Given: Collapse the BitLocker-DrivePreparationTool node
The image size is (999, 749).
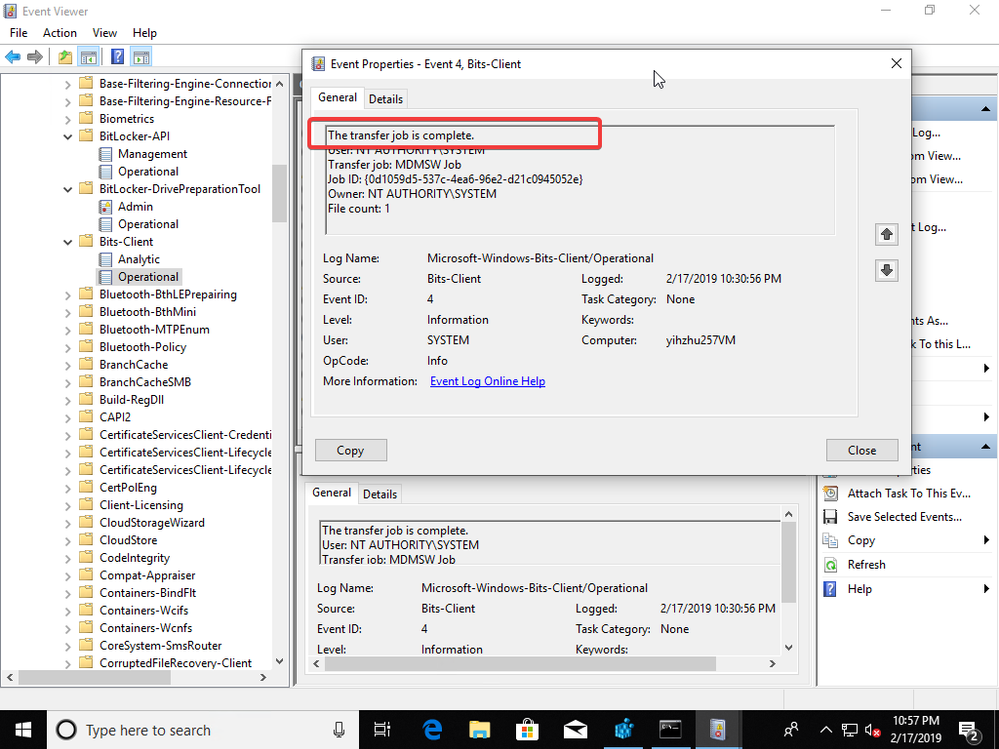Looking at the screenshot, I should (68, 189).
